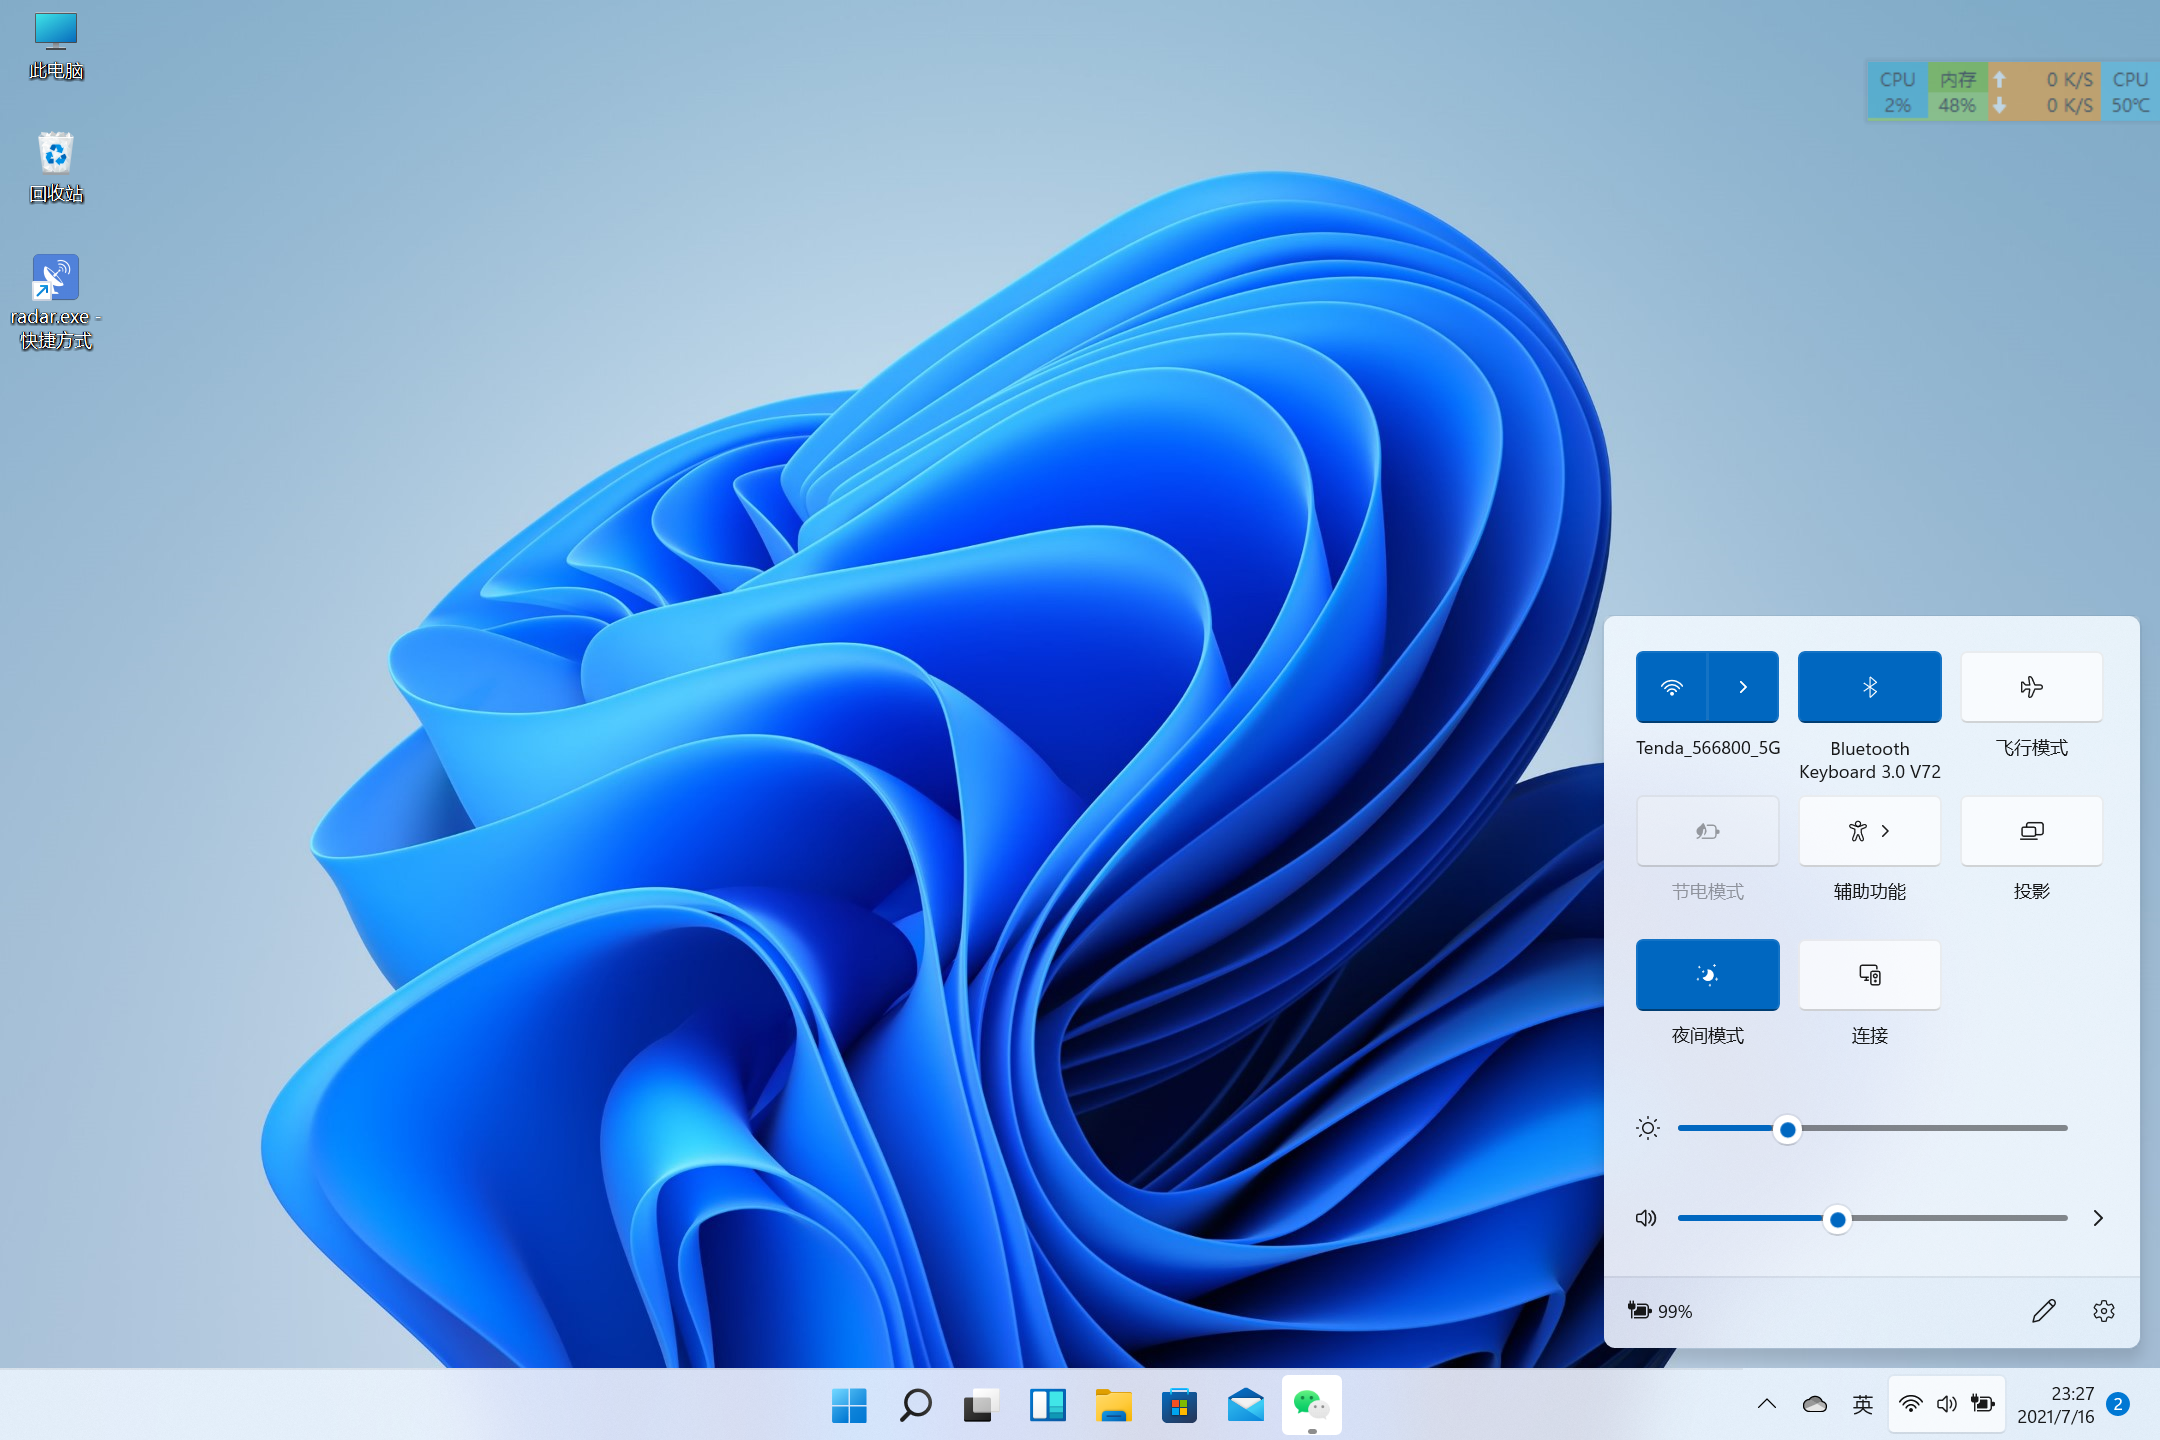Screen dimensions: 2160x1440
Task: Open the Connect (连接) cast tile
Action: pyautogui.click(x=1869, y=975)
